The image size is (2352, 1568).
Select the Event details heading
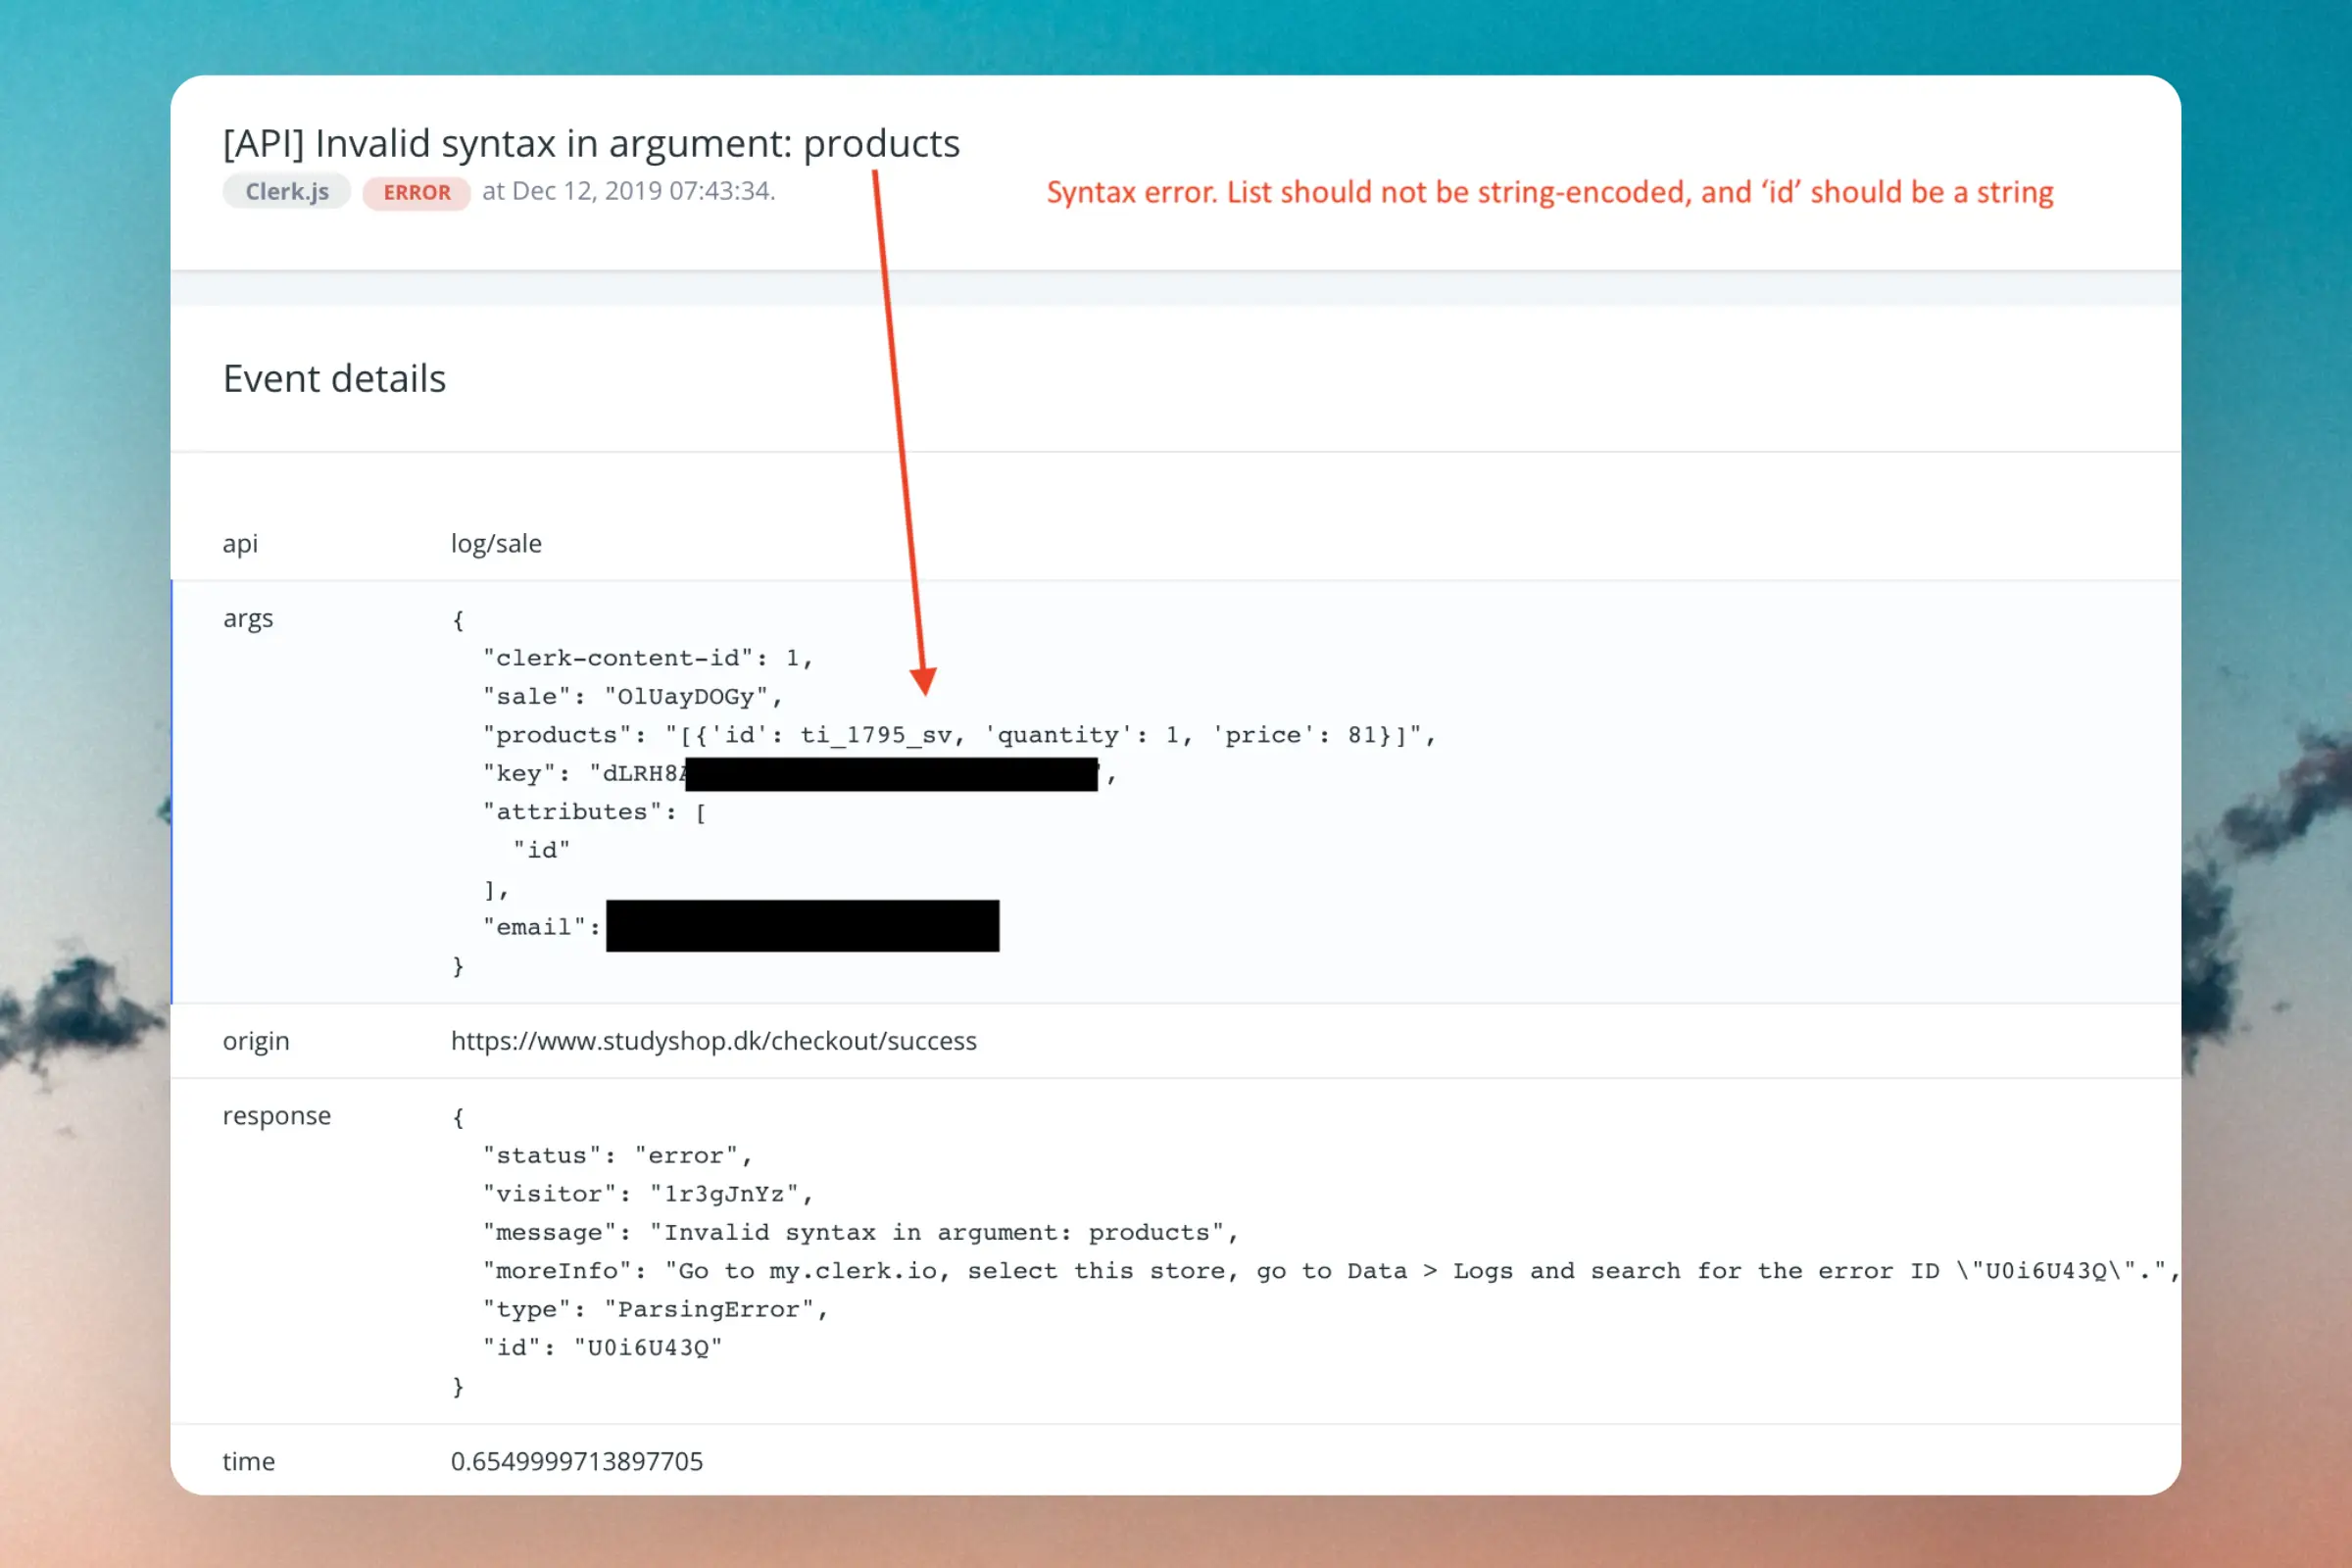pyautogui.click(x=334, y=378)
